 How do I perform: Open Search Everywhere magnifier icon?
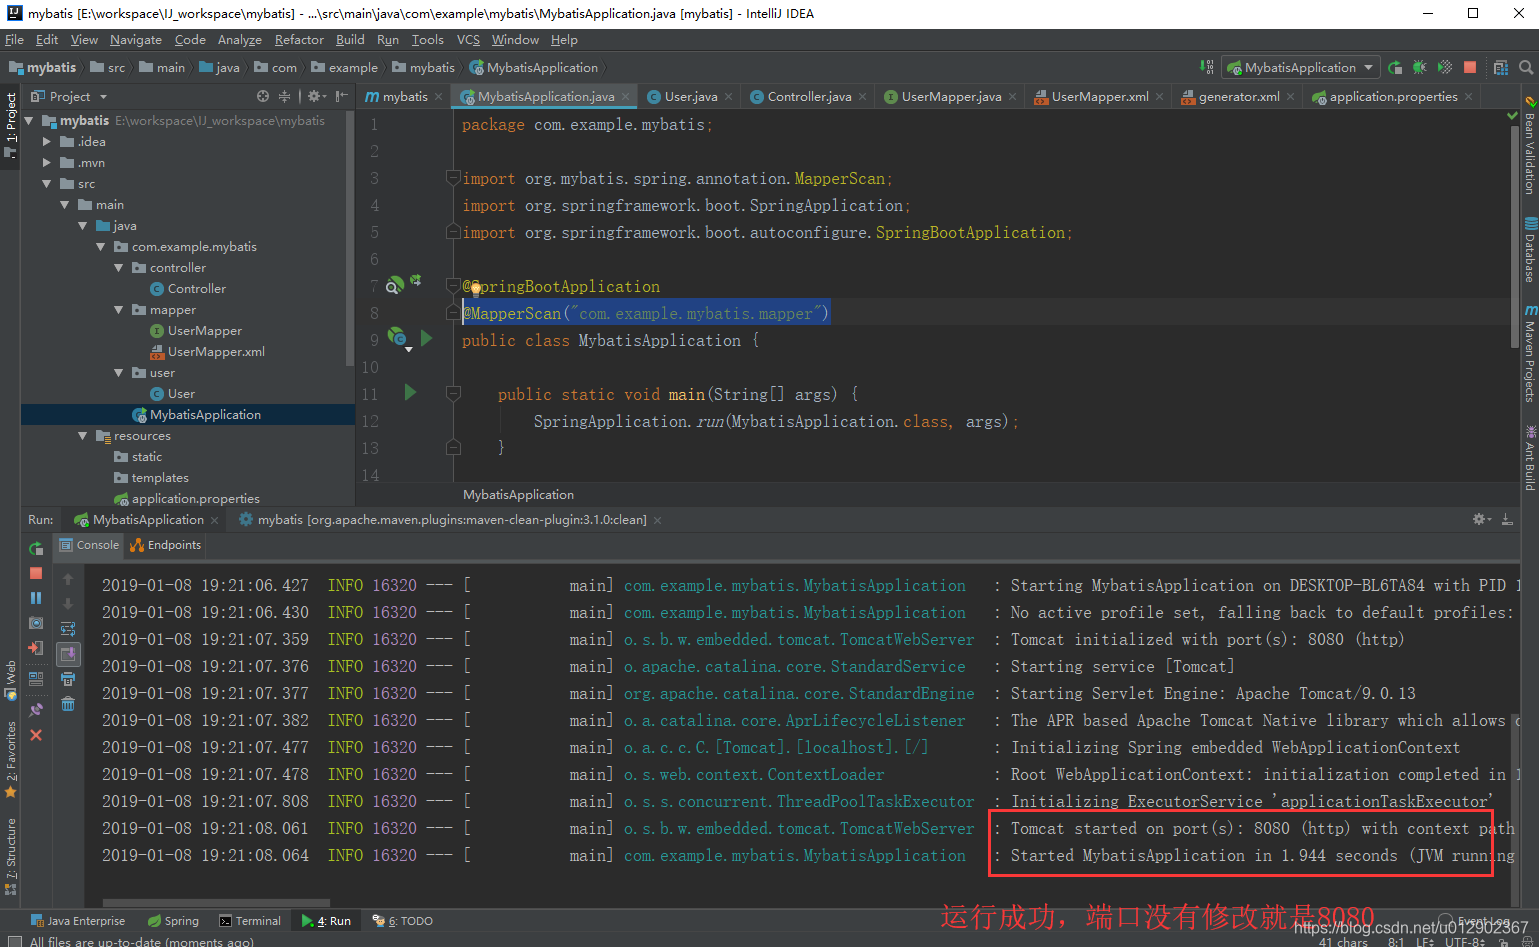click(1526, 67)
